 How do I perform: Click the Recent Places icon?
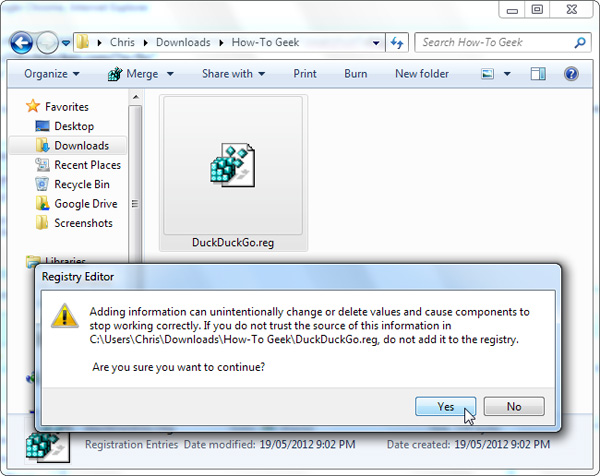42,165
